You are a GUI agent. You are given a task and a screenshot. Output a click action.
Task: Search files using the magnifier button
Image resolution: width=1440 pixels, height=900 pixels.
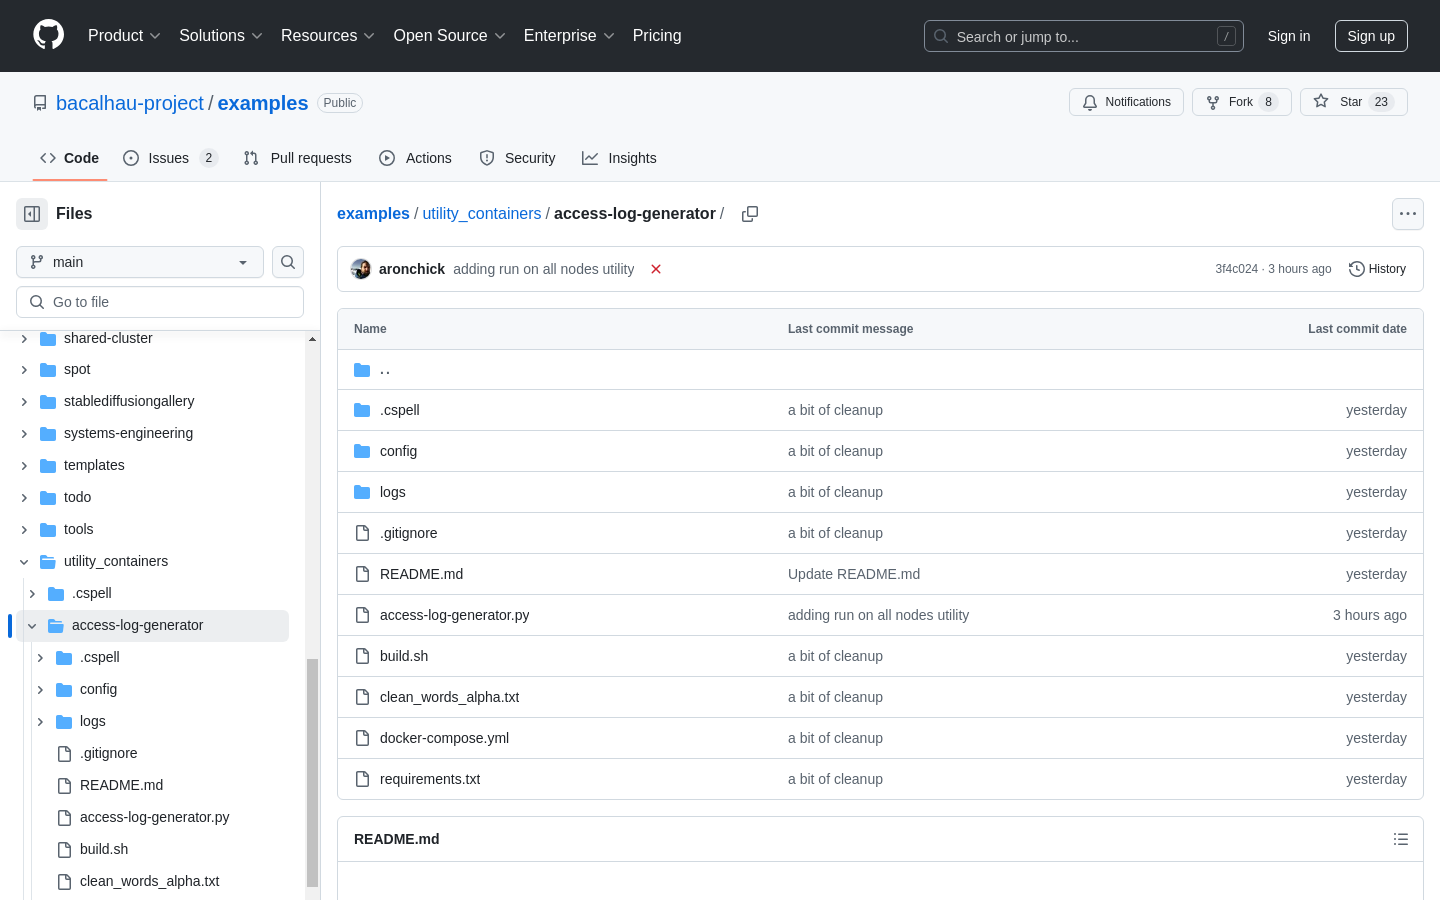pos(288,262)
